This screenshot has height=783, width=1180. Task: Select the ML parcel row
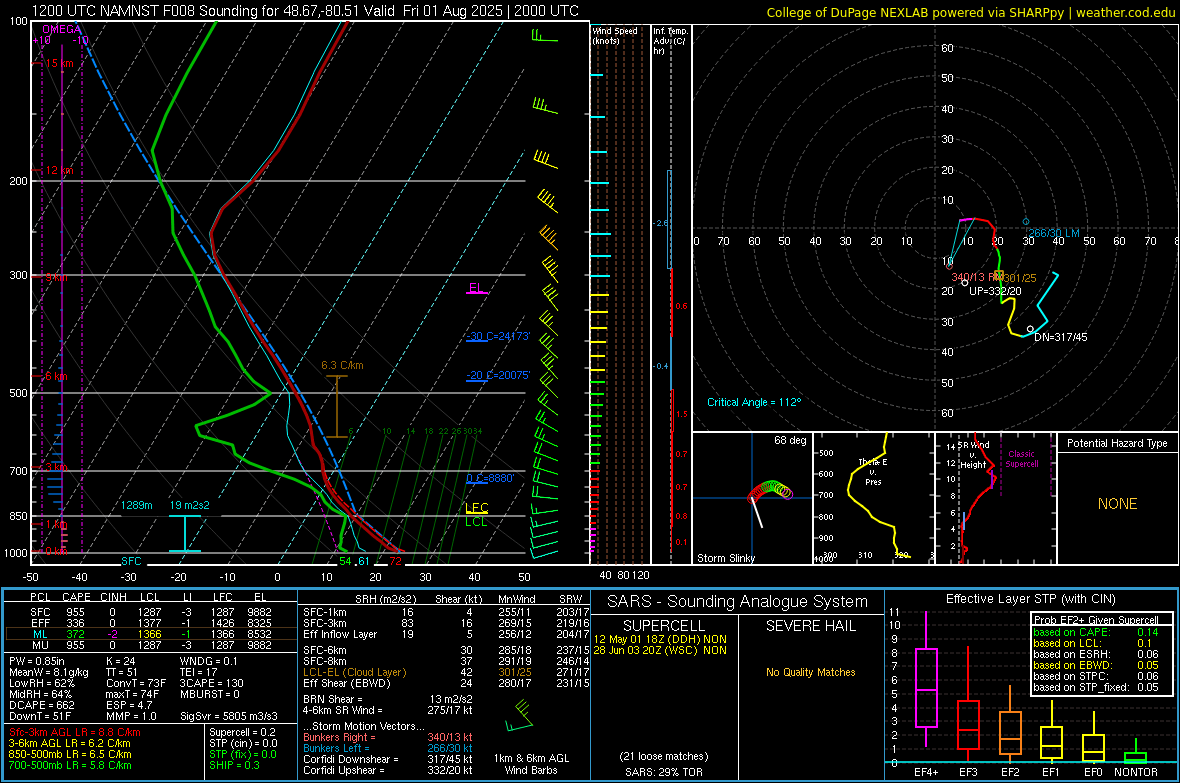(151, 634)
